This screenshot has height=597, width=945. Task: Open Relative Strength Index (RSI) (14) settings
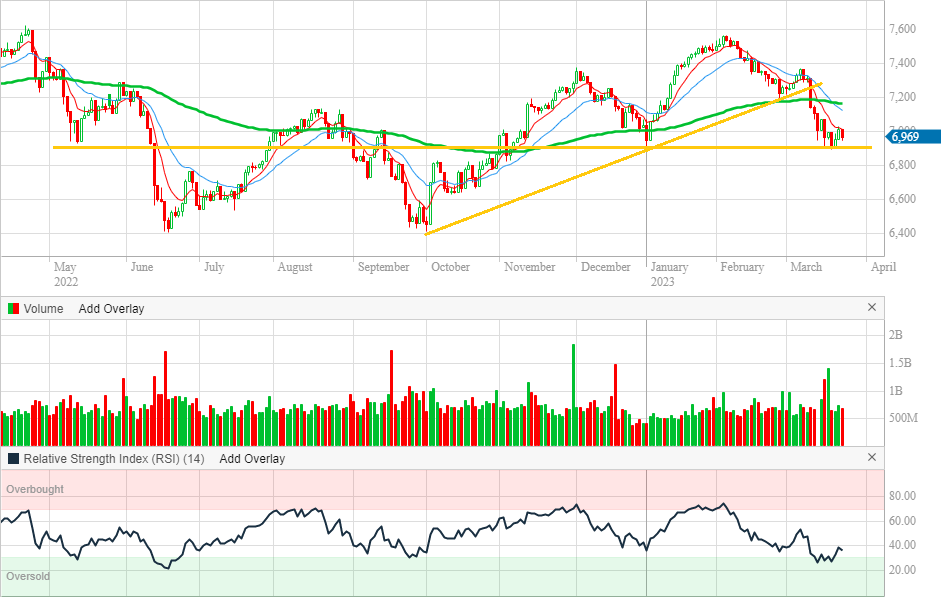(114, 459)
